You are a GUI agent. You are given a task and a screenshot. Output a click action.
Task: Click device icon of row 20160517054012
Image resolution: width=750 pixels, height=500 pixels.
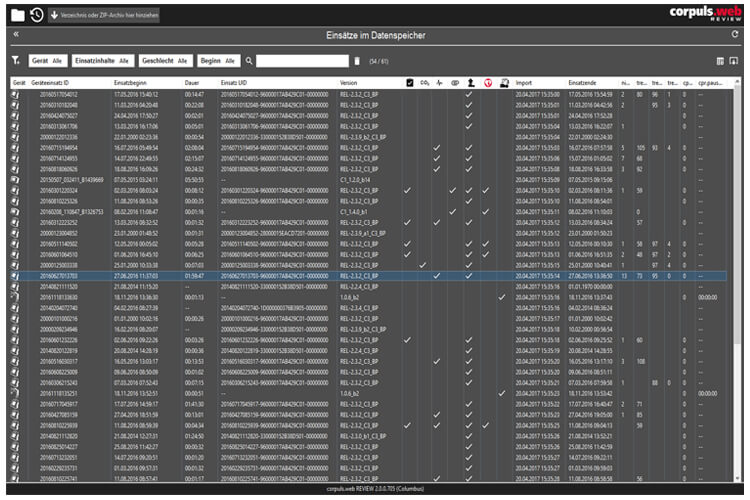click(15, 94)
